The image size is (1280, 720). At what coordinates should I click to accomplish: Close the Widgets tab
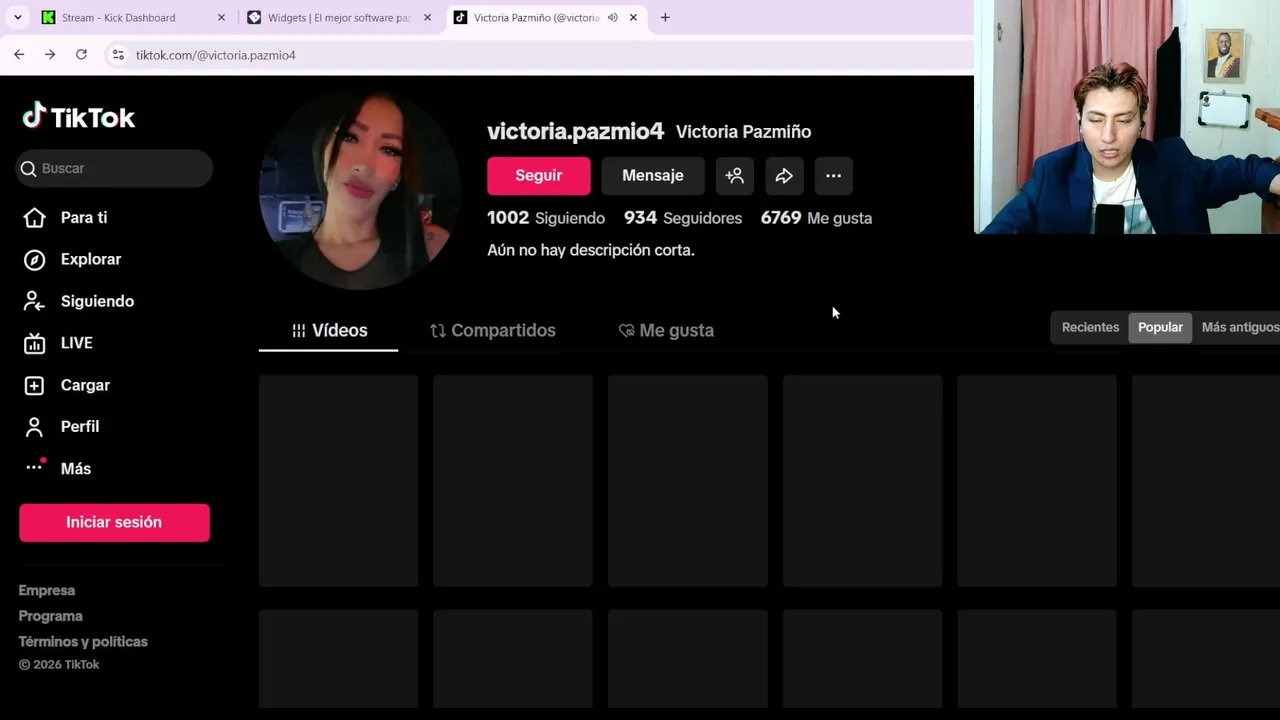(427, 17)
